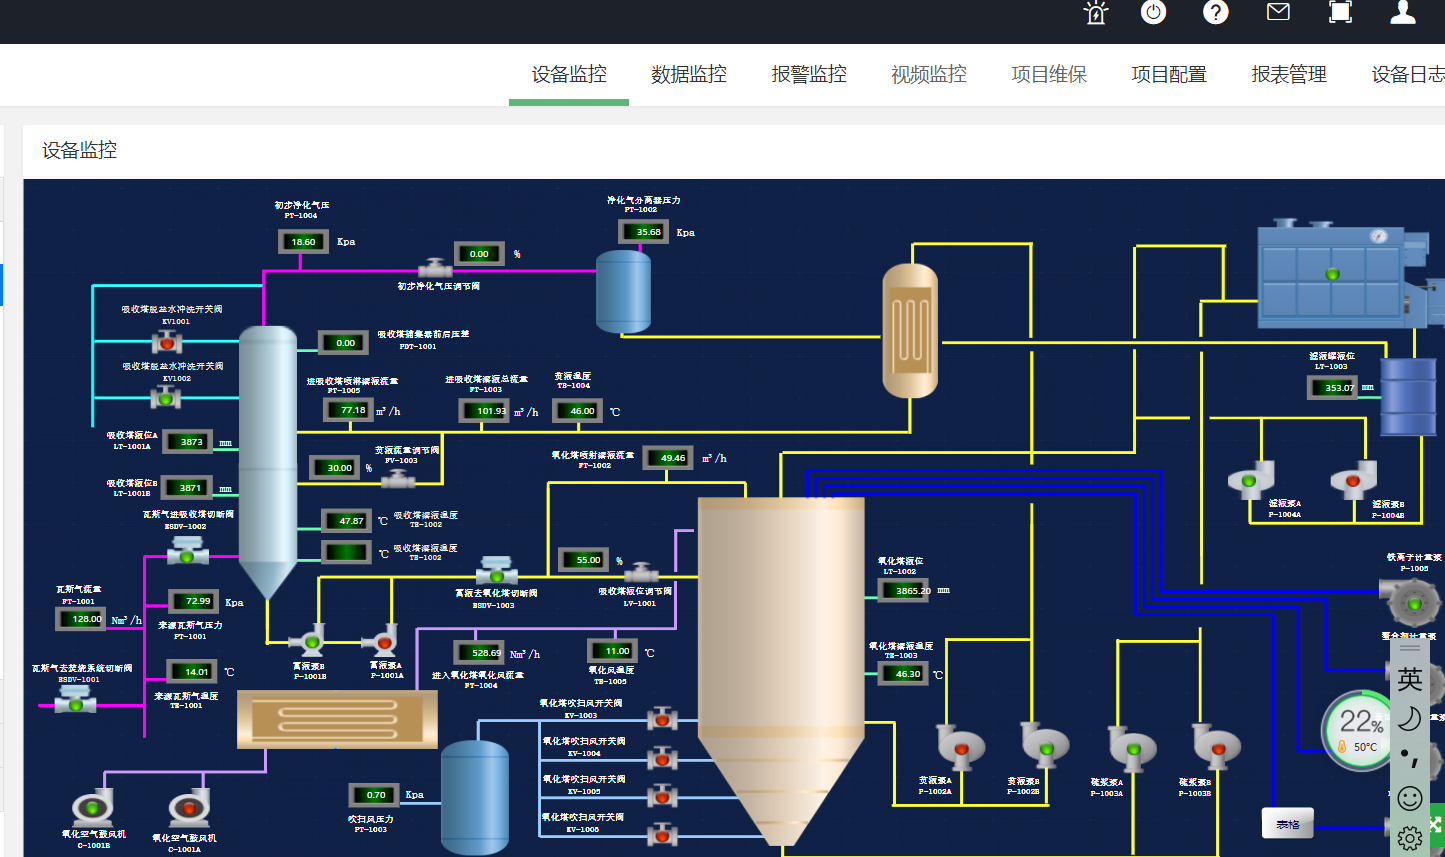Open help via the question mark icon
The height and width of the screenshot is (857, 1445).
tap(1215, 12)
